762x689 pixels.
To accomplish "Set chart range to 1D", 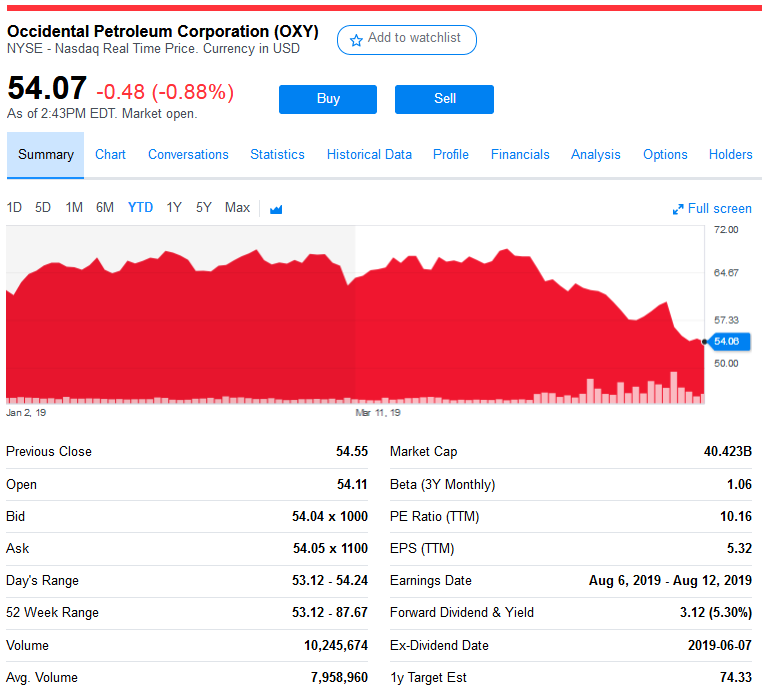I will pyautogui.click(x=14, y=208).
